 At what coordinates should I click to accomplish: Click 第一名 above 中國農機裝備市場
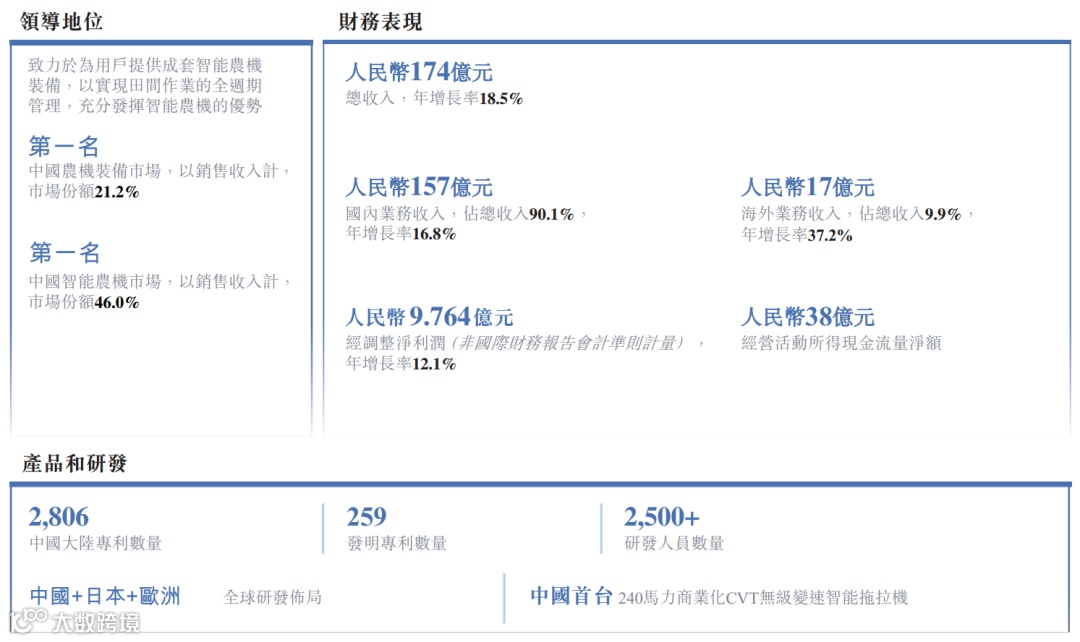coord(64,146)
